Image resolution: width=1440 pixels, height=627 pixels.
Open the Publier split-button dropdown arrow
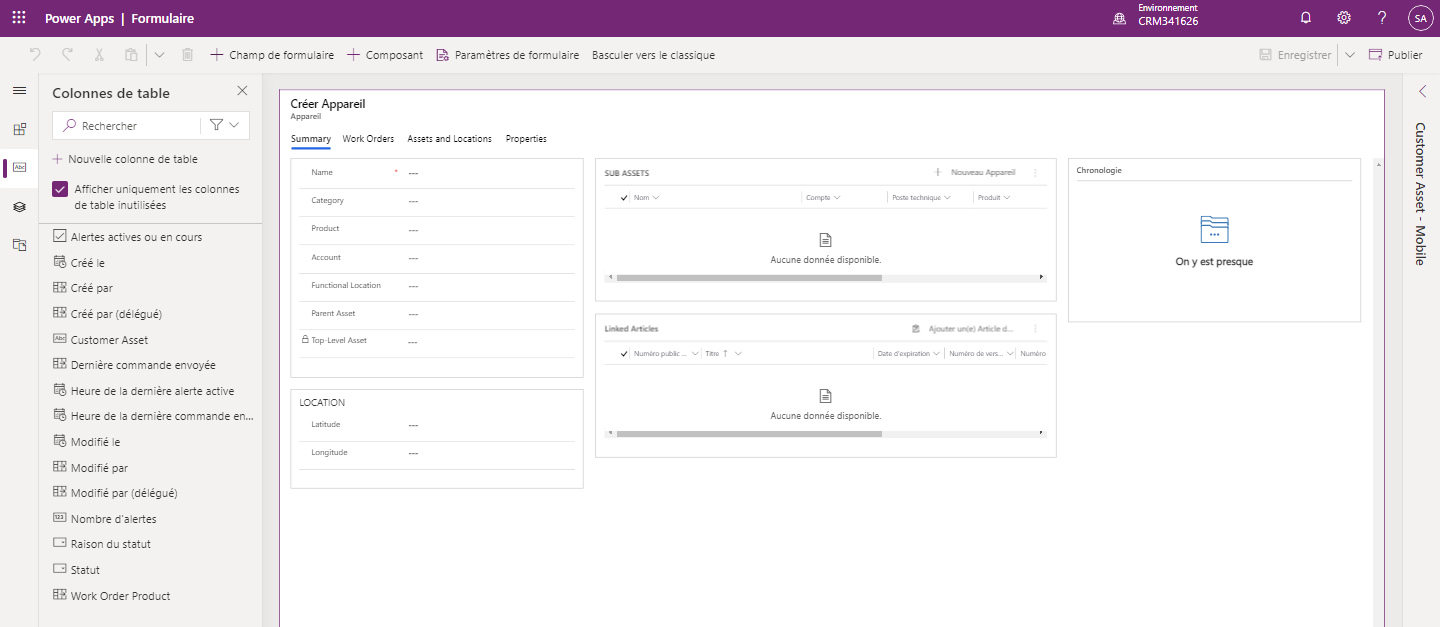point(1350,55)
